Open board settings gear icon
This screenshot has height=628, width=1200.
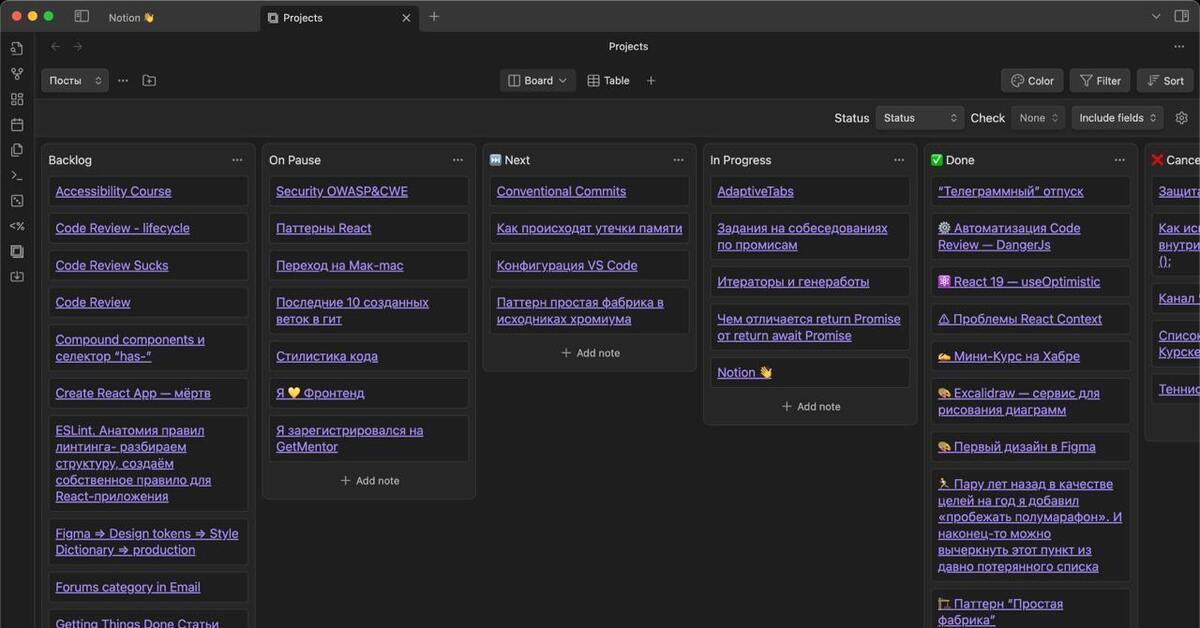[1181, 118]
